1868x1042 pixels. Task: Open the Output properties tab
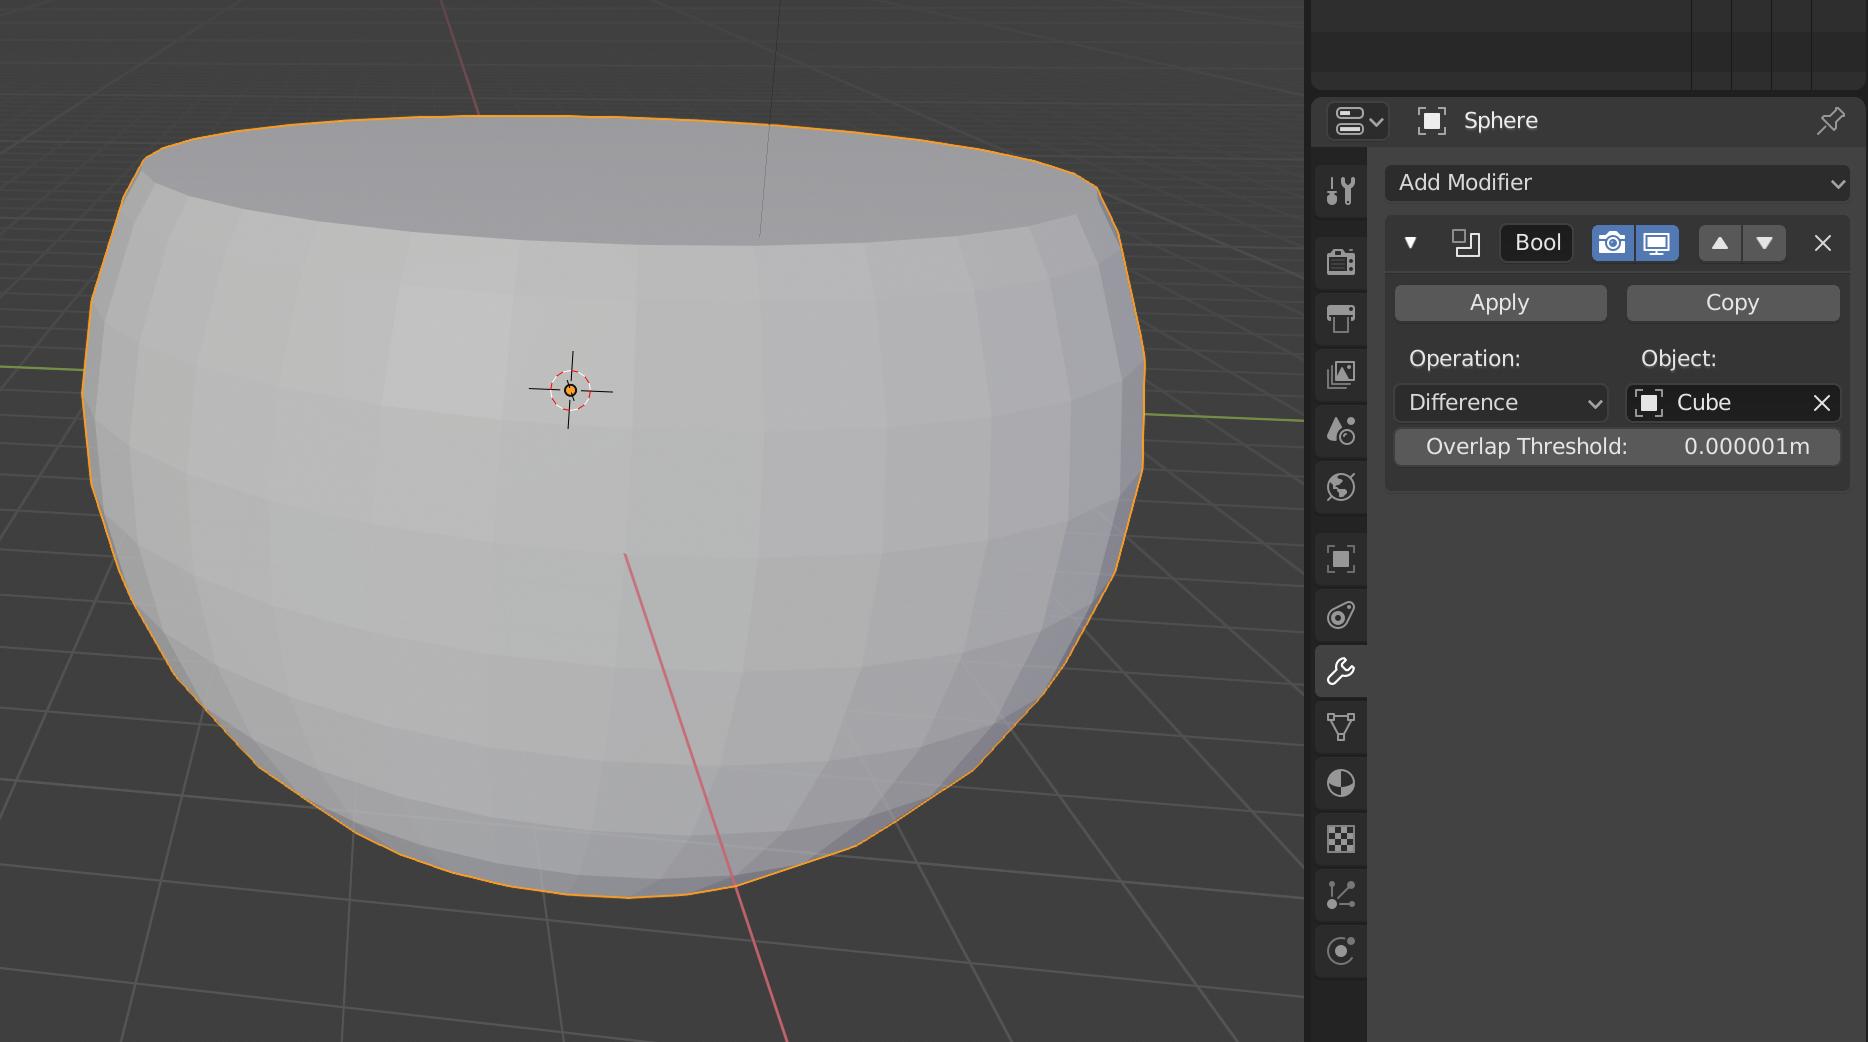click(x=1341, y=318)
